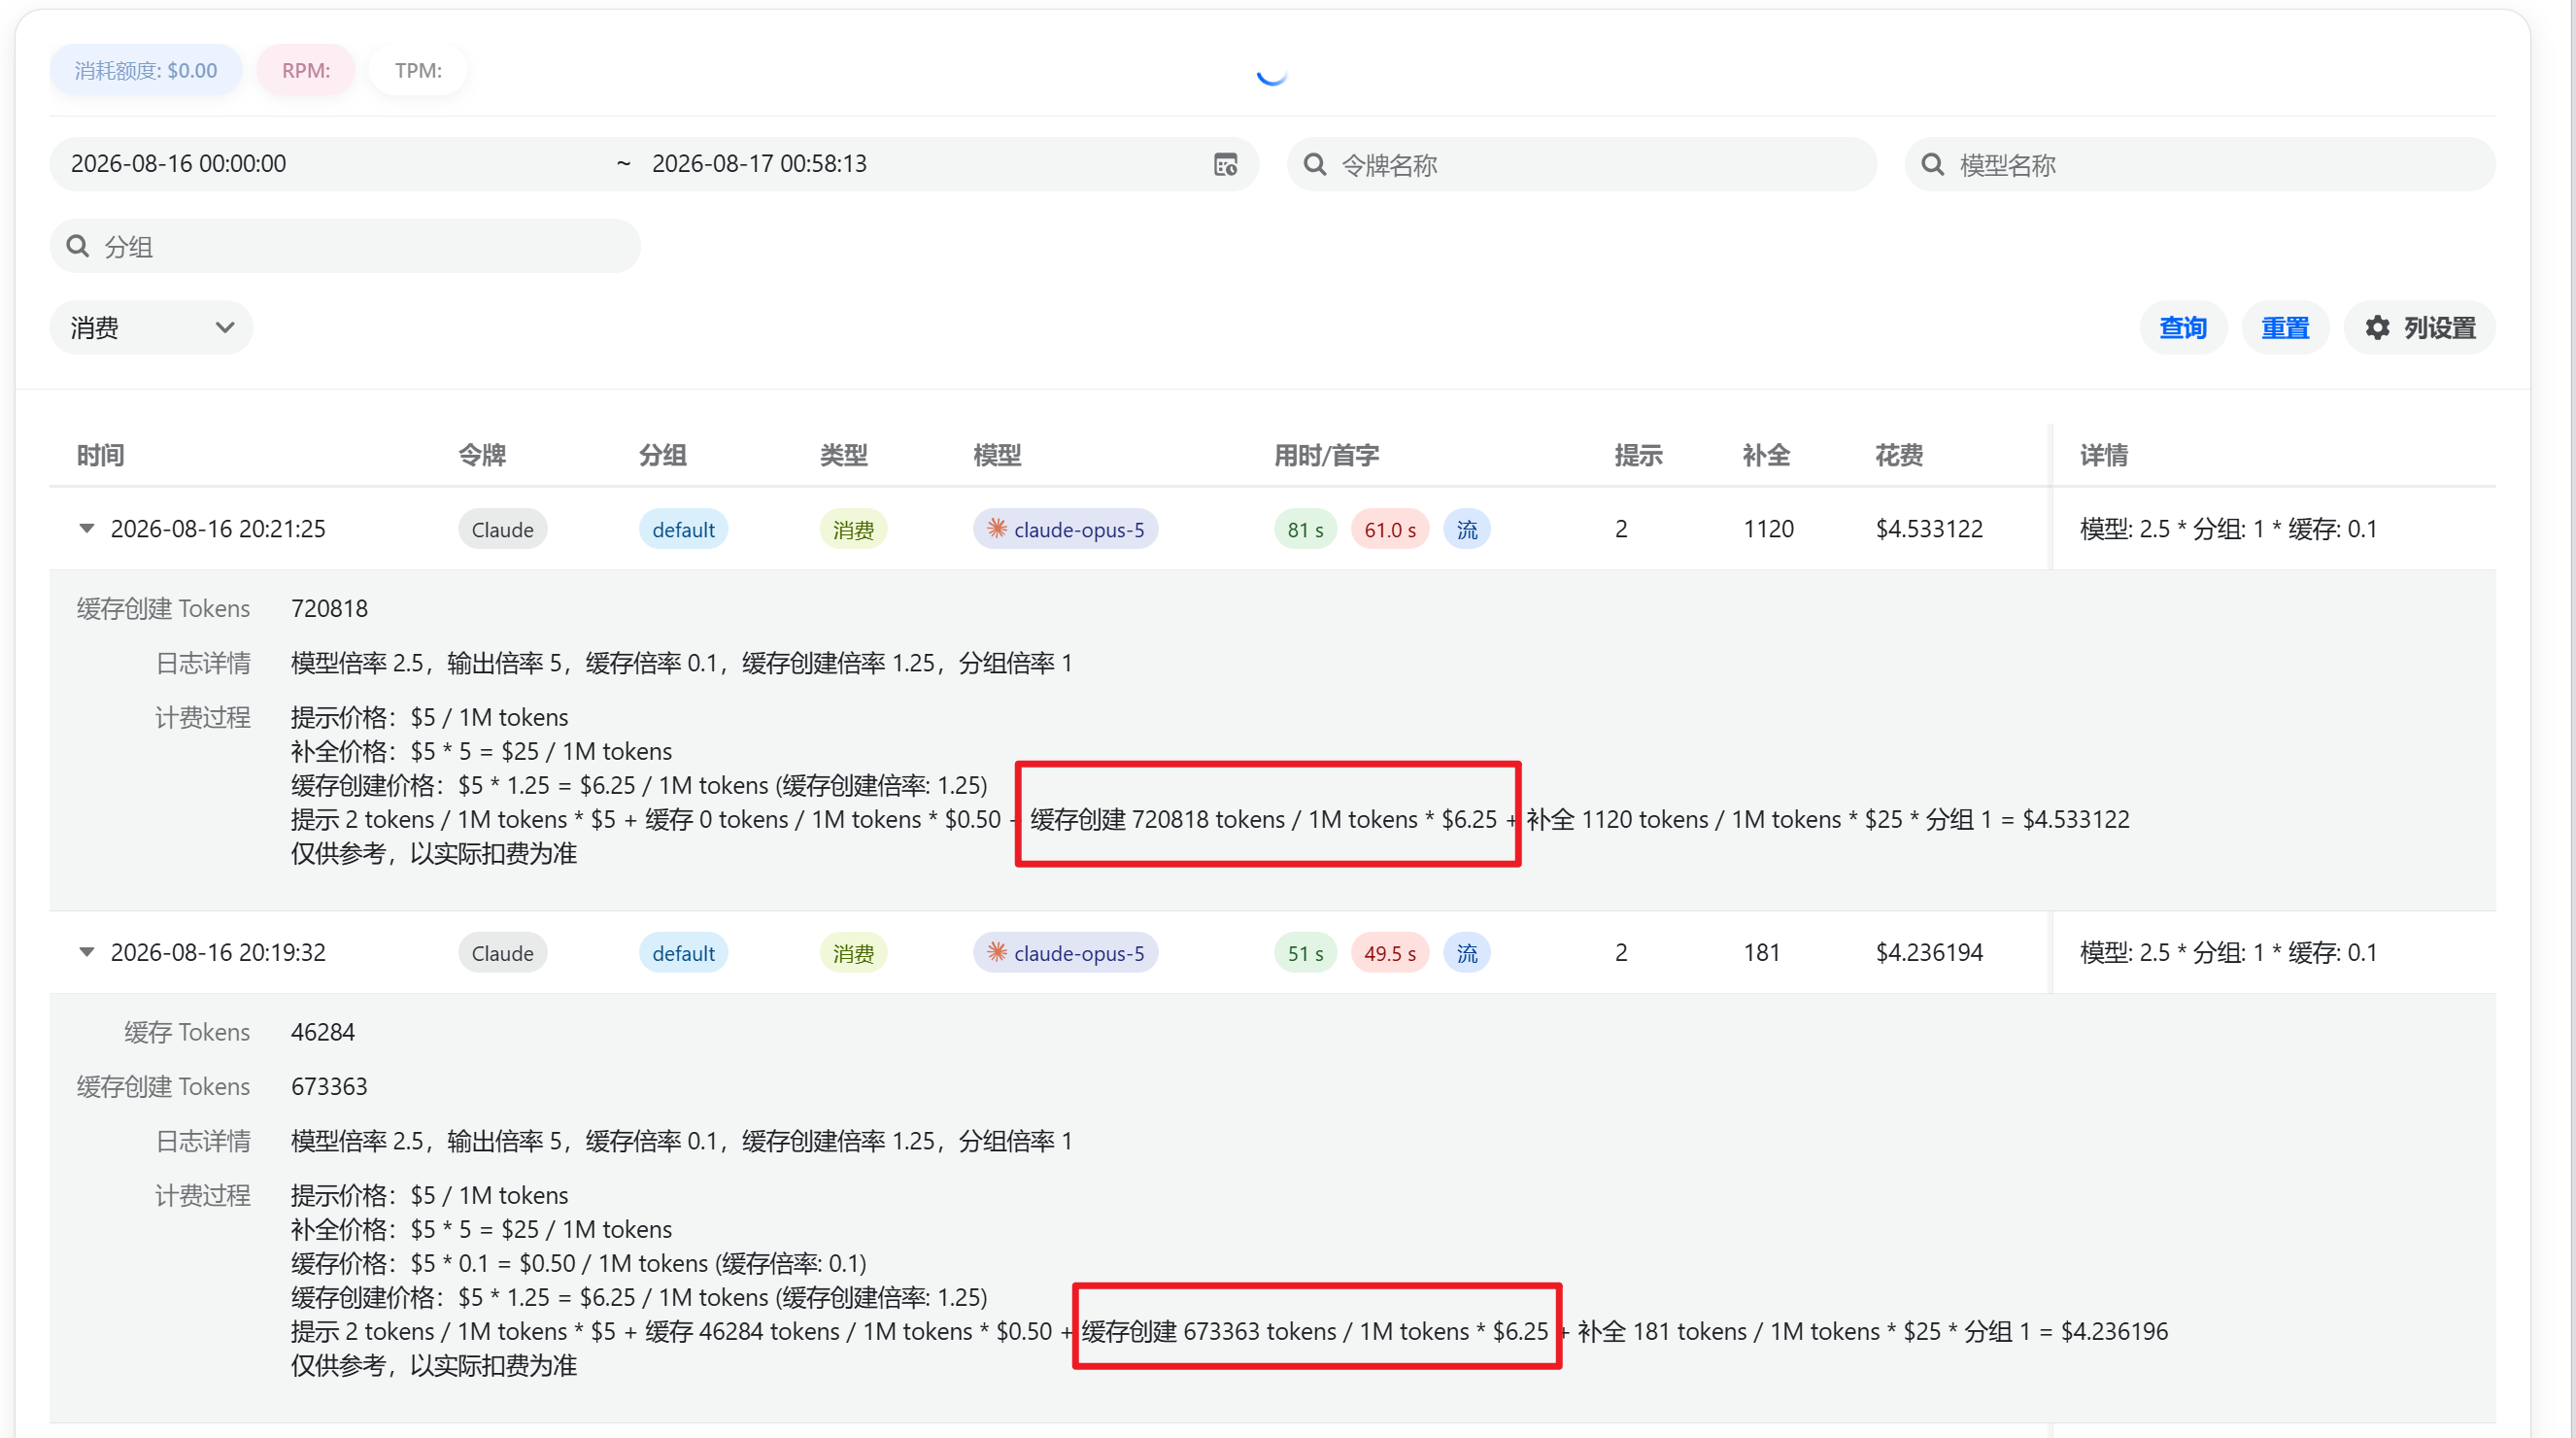The image size is (2576, 1438).
Task: Click default group tag in 20:19:32 row
Action: 683,953
